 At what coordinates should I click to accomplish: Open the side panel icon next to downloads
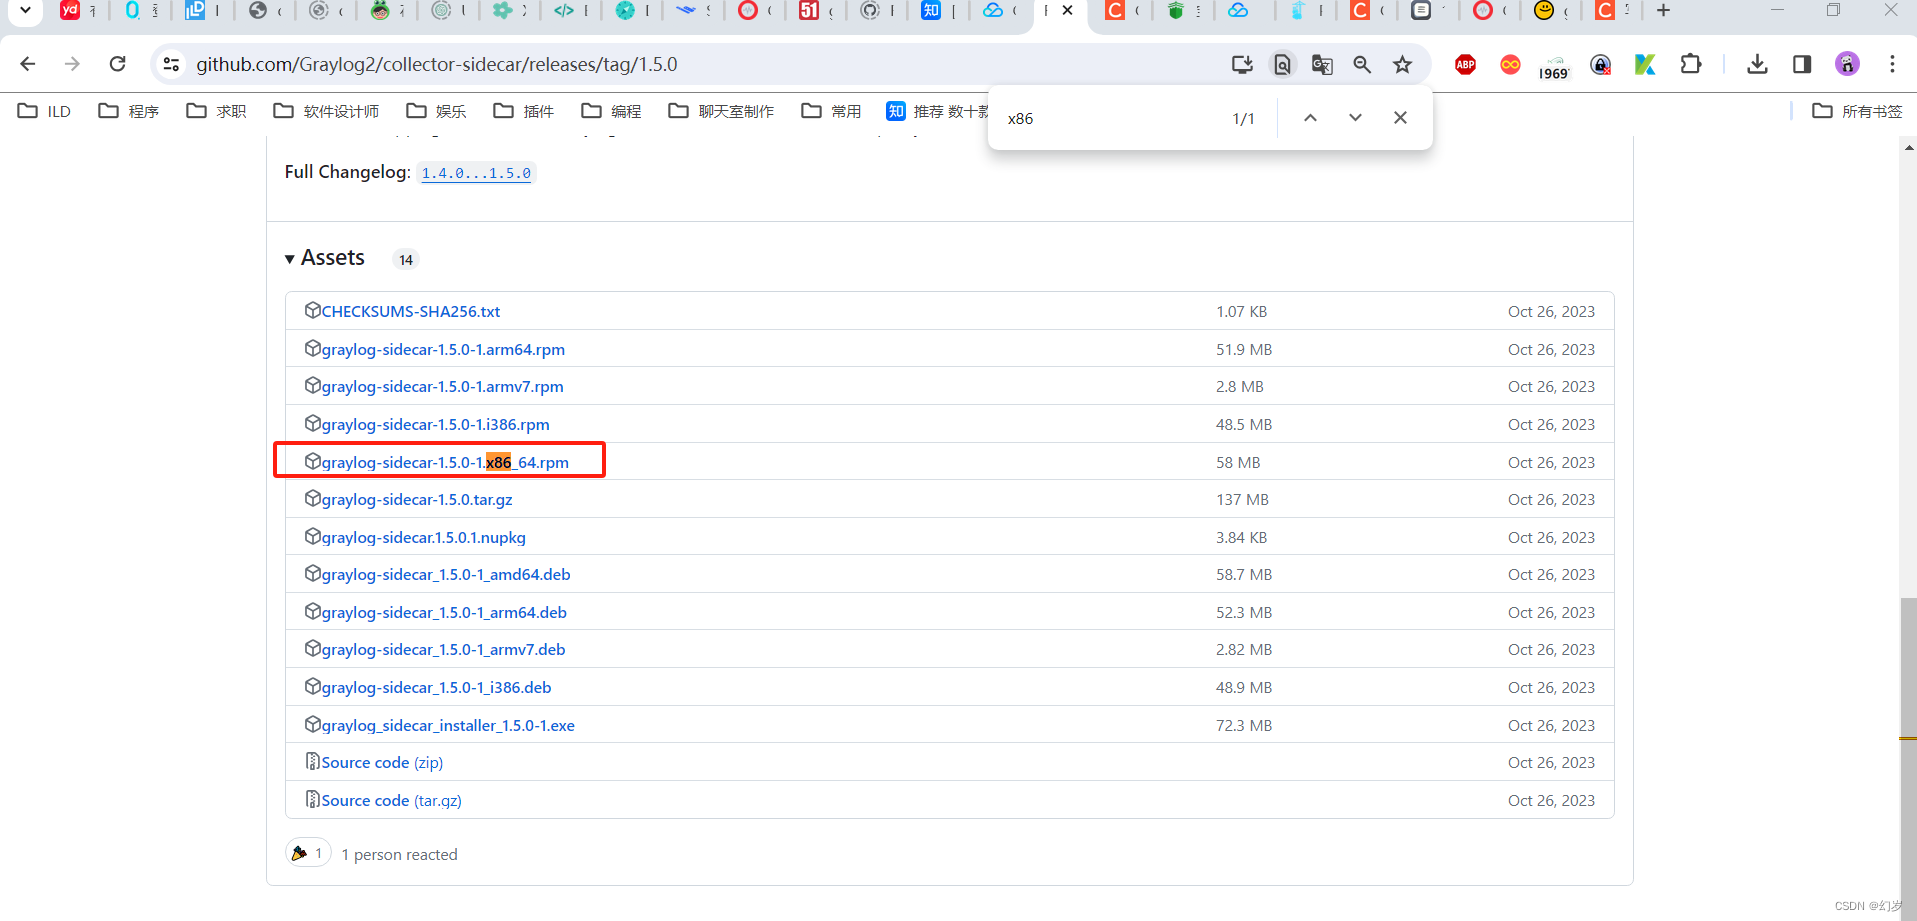click(x=1801, y=63)
